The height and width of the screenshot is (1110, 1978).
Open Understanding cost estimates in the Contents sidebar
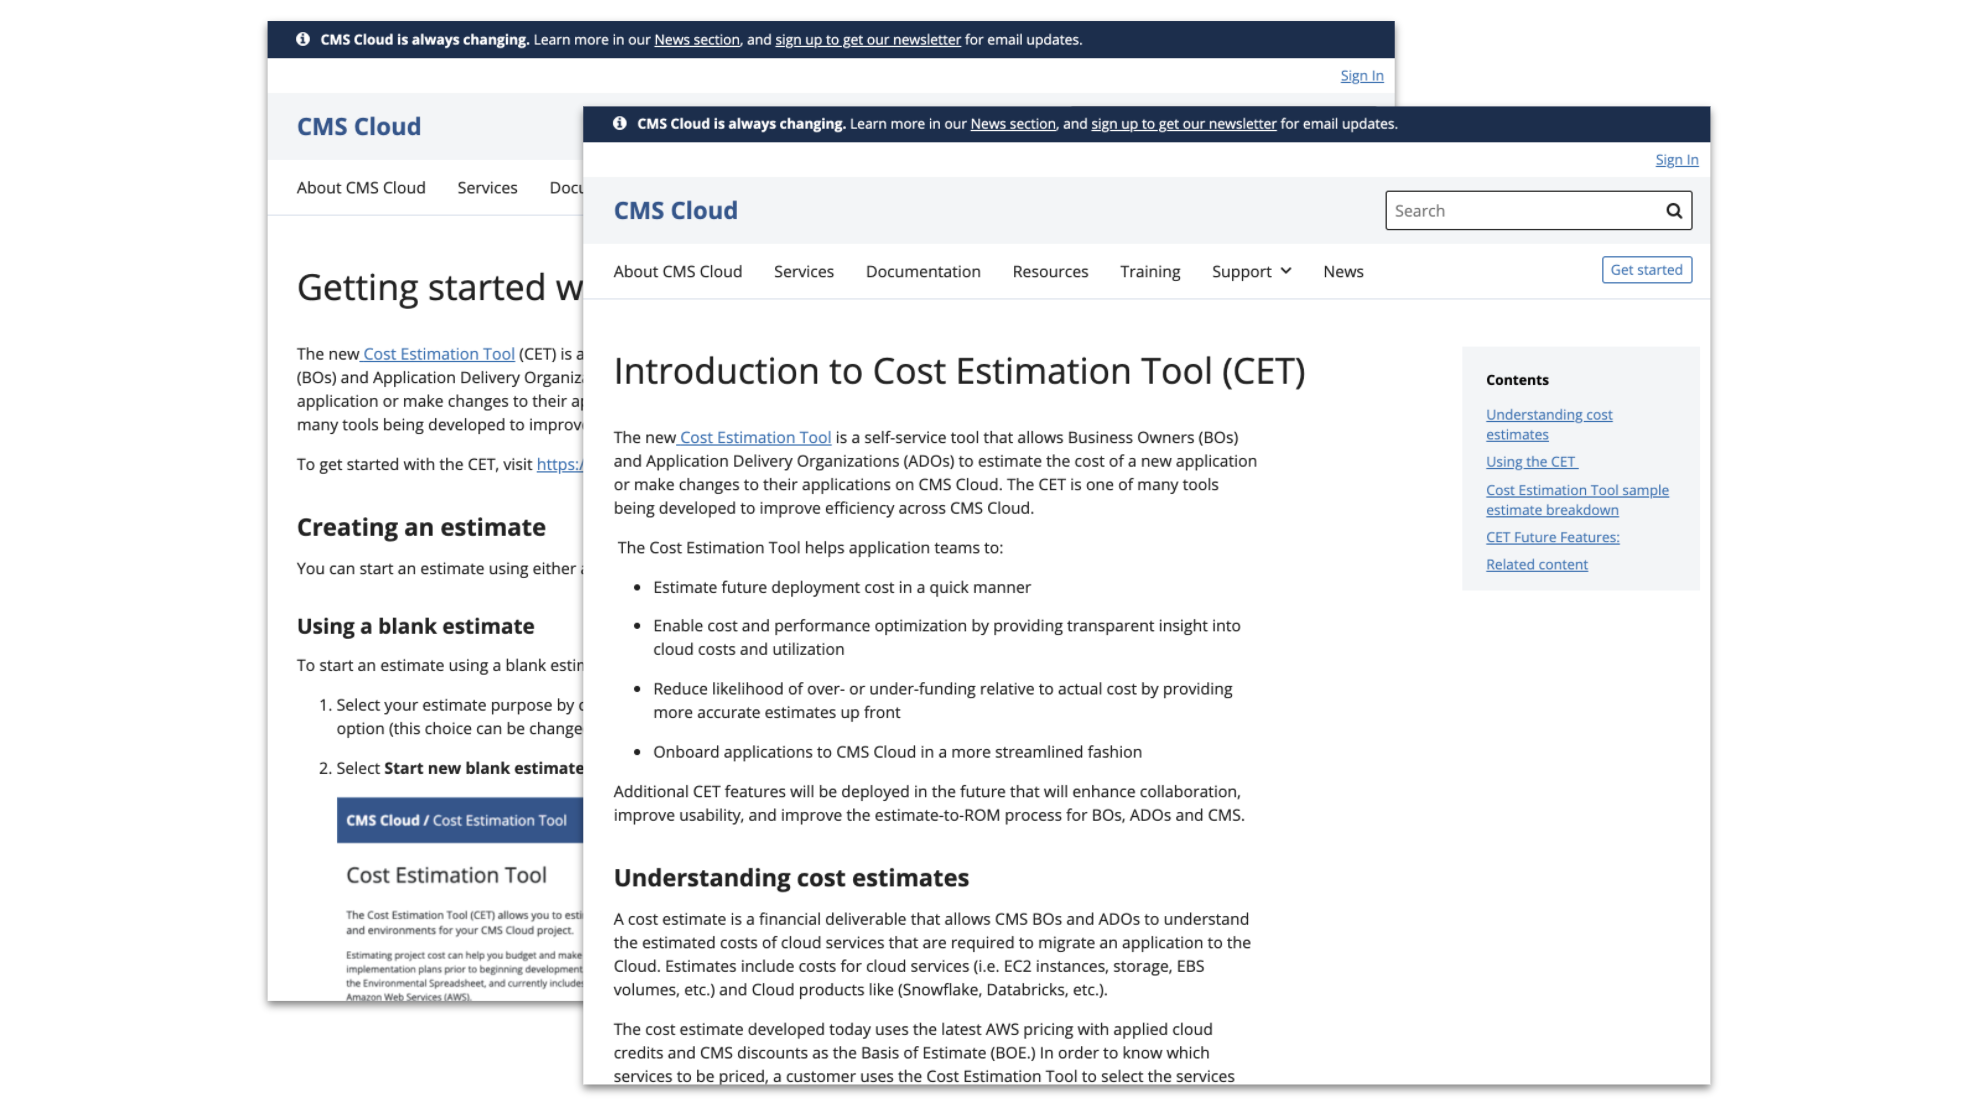1548,424
